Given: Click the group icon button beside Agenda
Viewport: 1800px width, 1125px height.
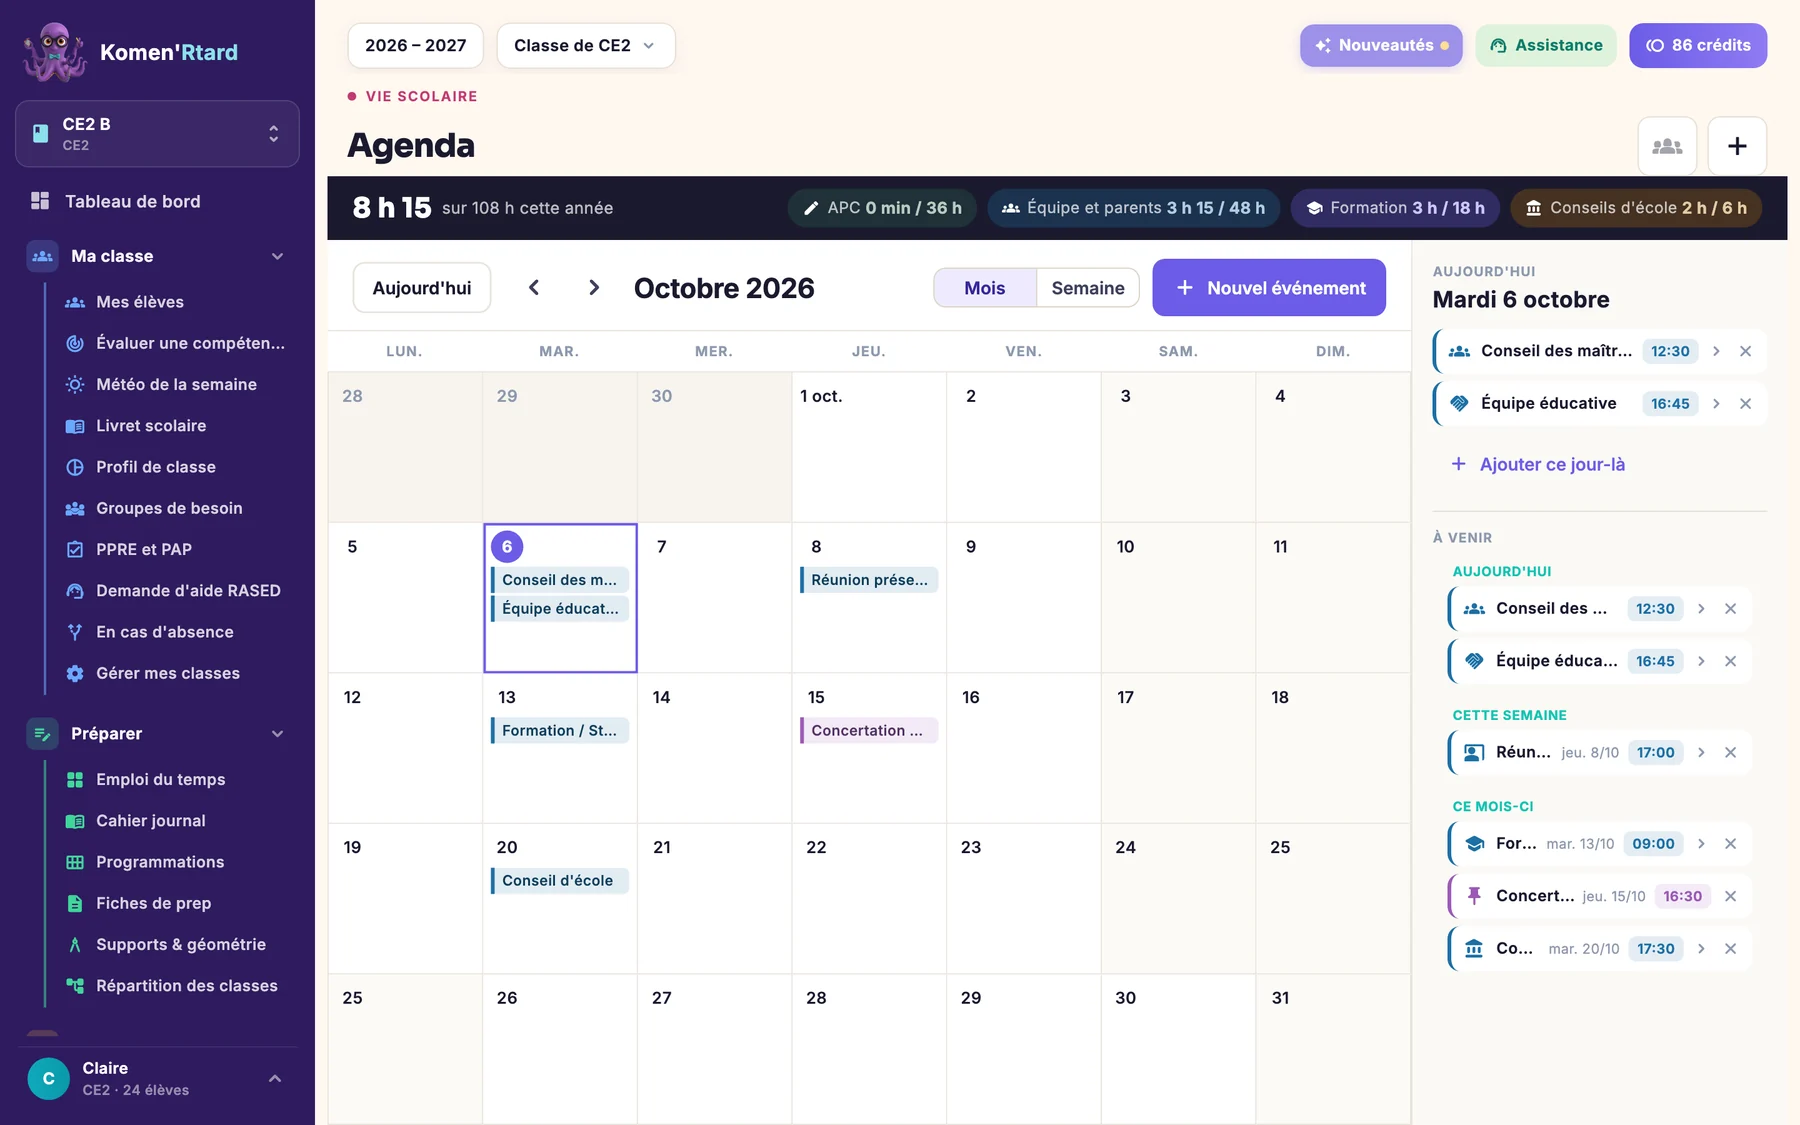Looking at the screenshot, I should coord(1667,146).
